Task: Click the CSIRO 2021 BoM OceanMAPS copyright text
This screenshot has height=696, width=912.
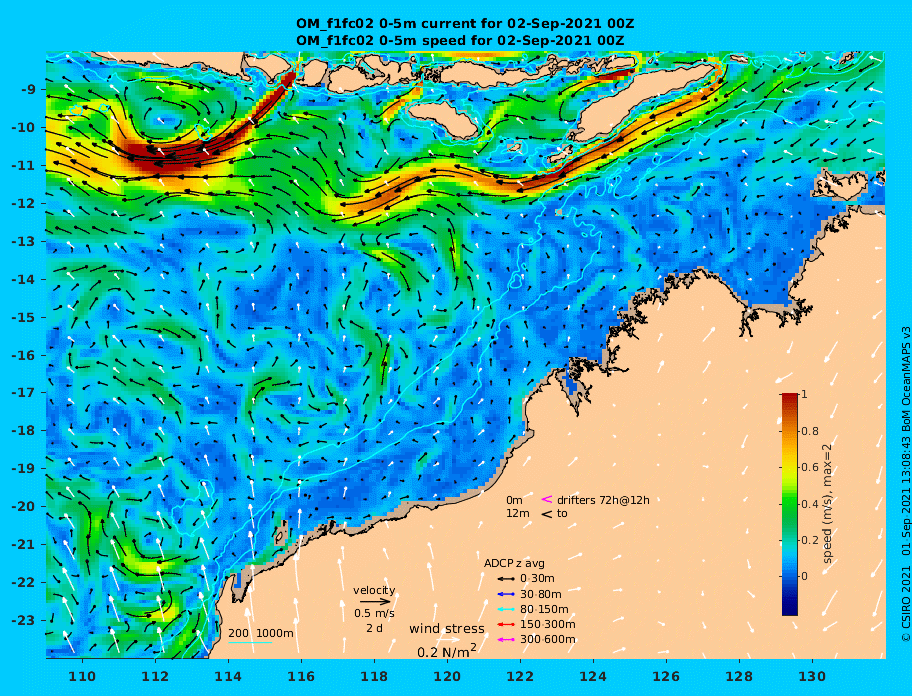Action: click(905, 484)
